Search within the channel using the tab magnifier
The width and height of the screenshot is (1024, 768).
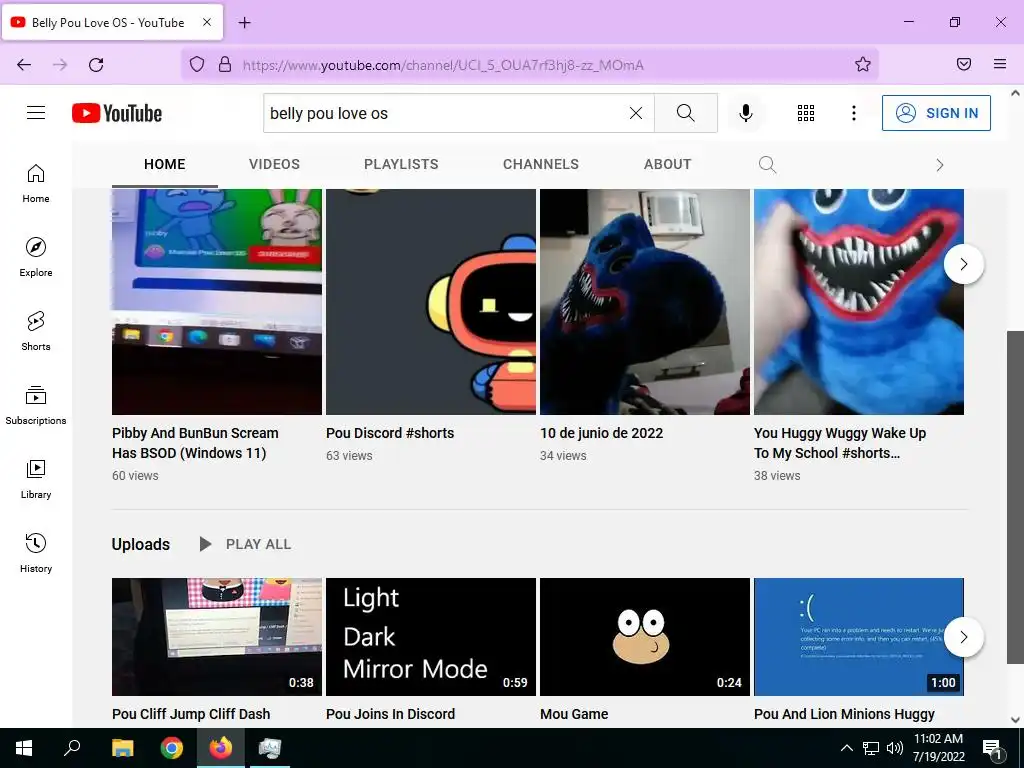(x=767, y=165)
